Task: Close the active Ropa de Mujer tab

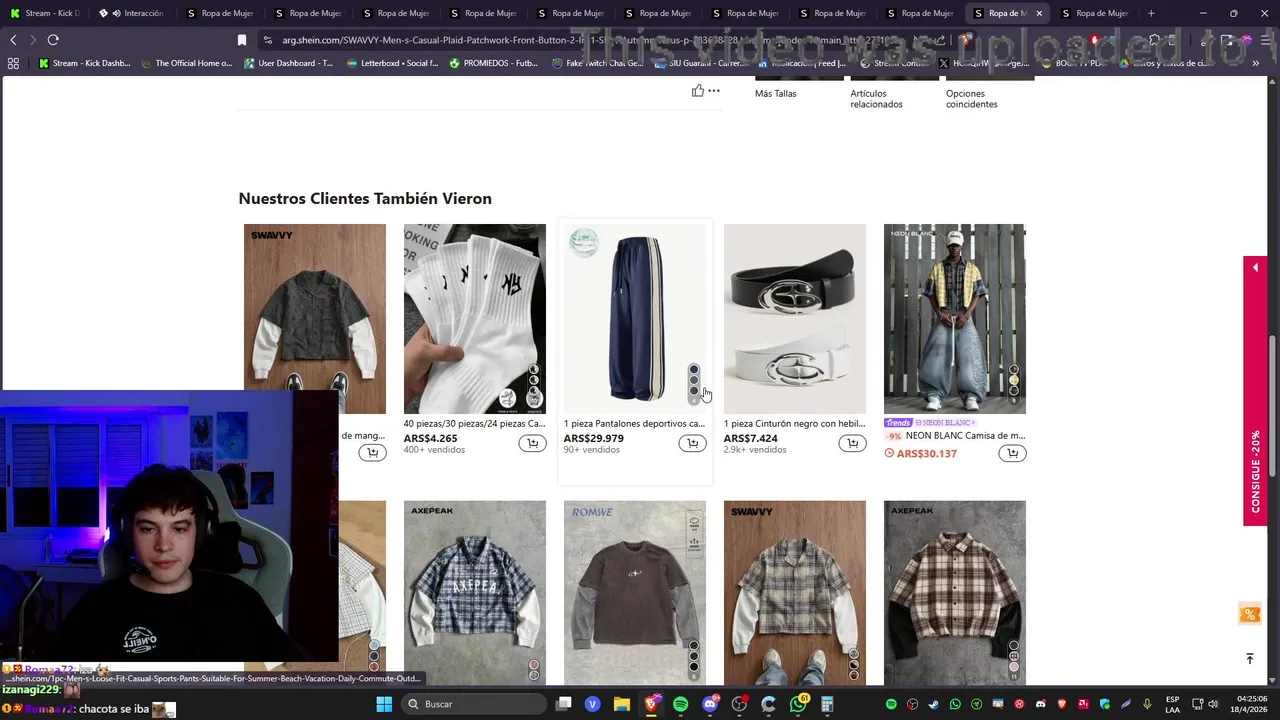Action: pos(1039,13)
